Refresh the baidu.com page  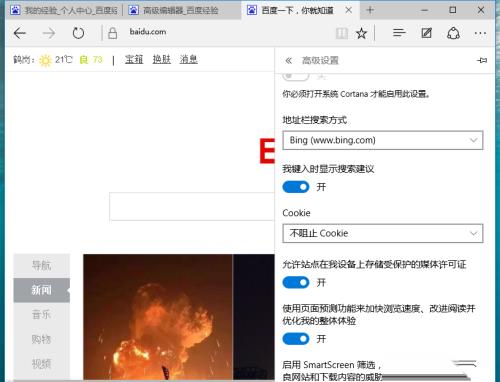pyautogui.click(x=78, y=33)
